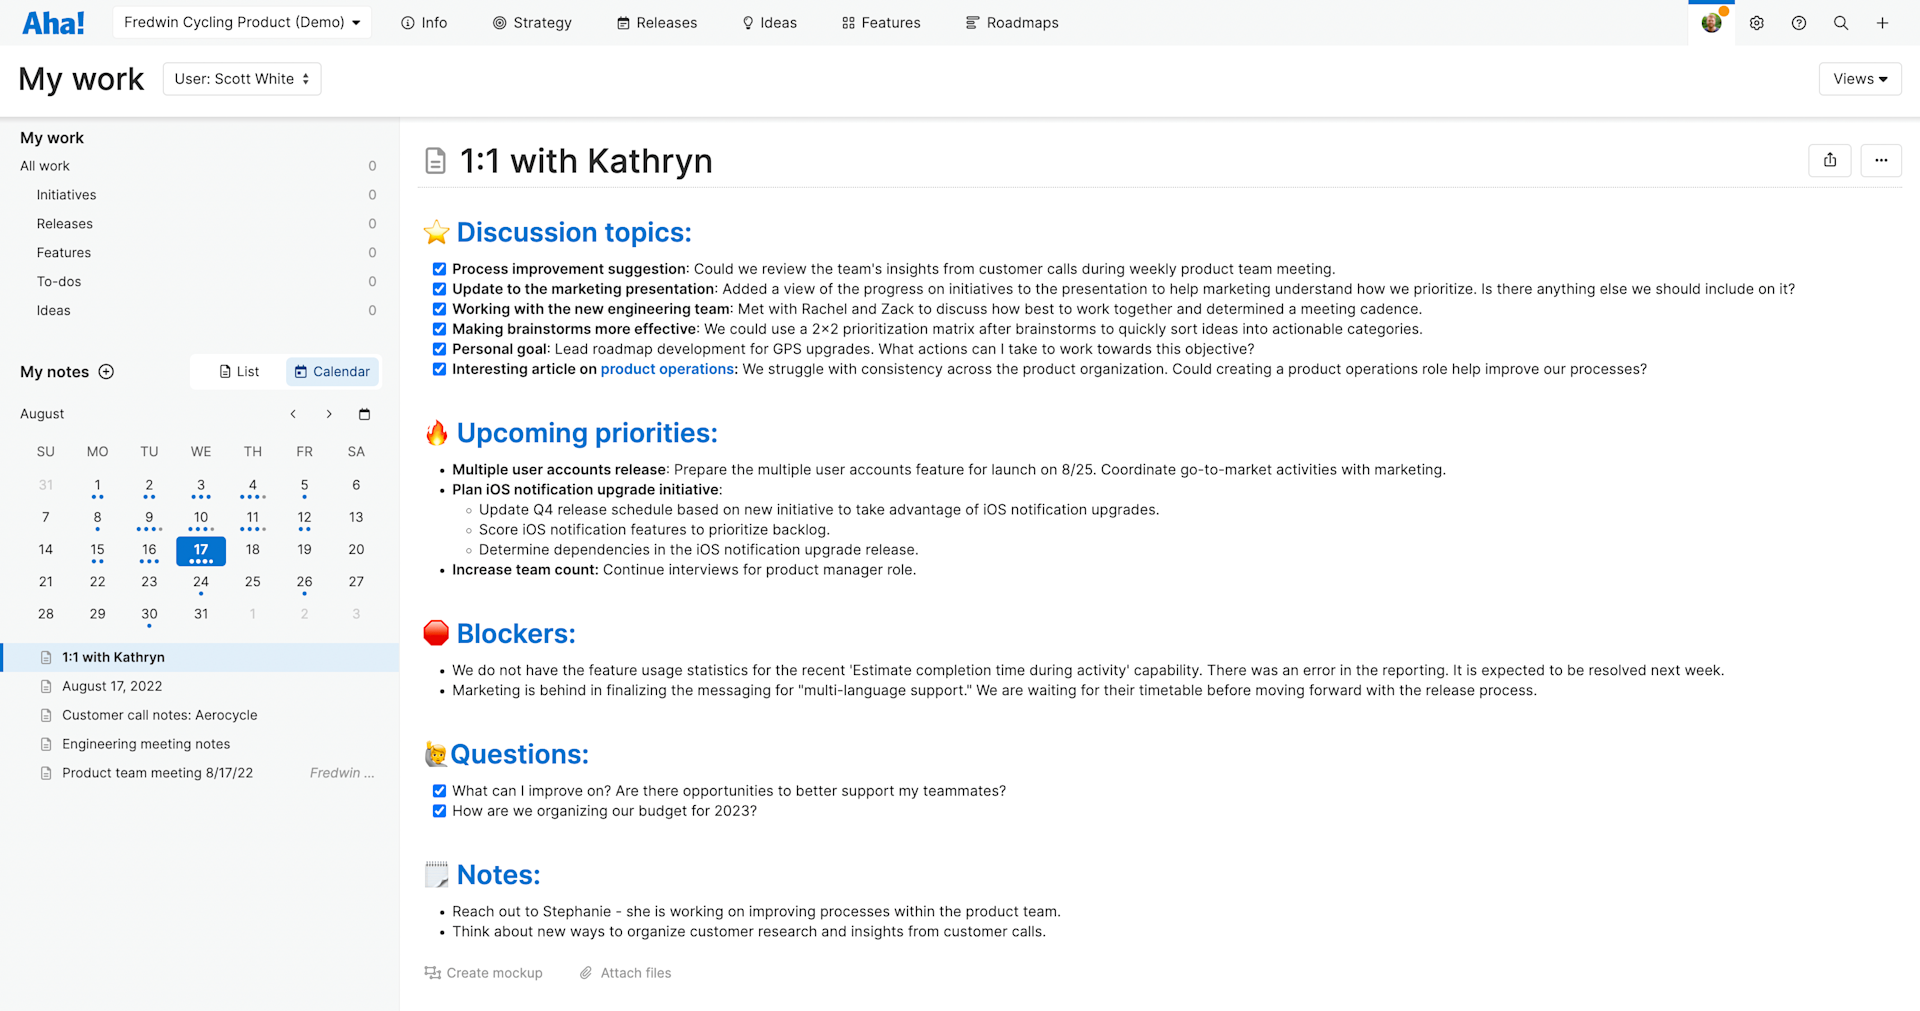Click the document icon for Product team meeting
The image size is (1920, 1011).
click(x=46, y=773)
